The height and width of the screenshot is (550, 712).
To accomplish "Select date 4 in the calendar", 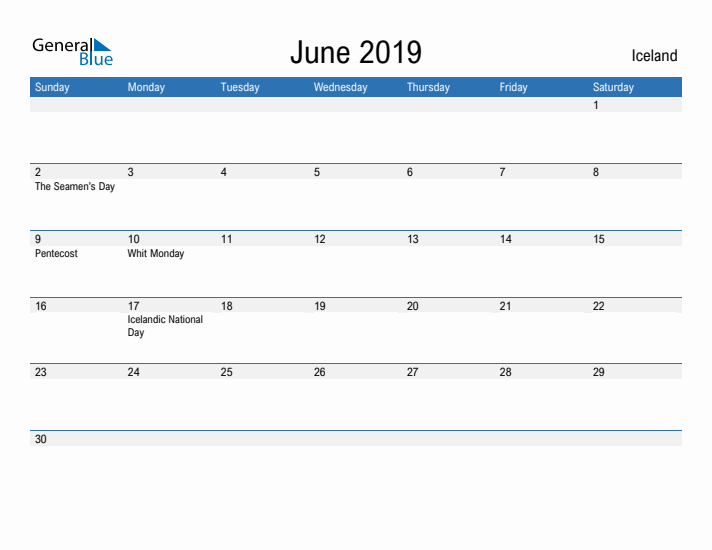I will [x=223, y=172].
